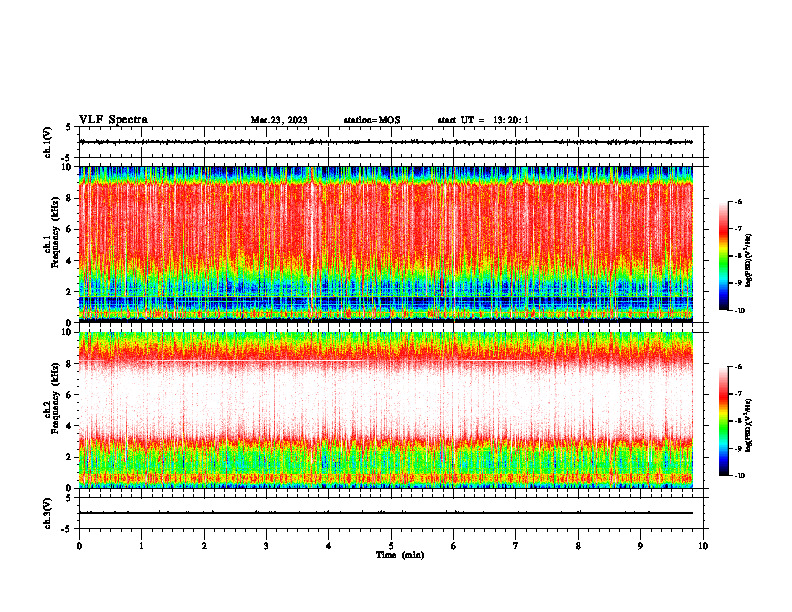Click inside the ch.1 spectrogram plot
The image size is (792, 612).
[x=386, y=244]
